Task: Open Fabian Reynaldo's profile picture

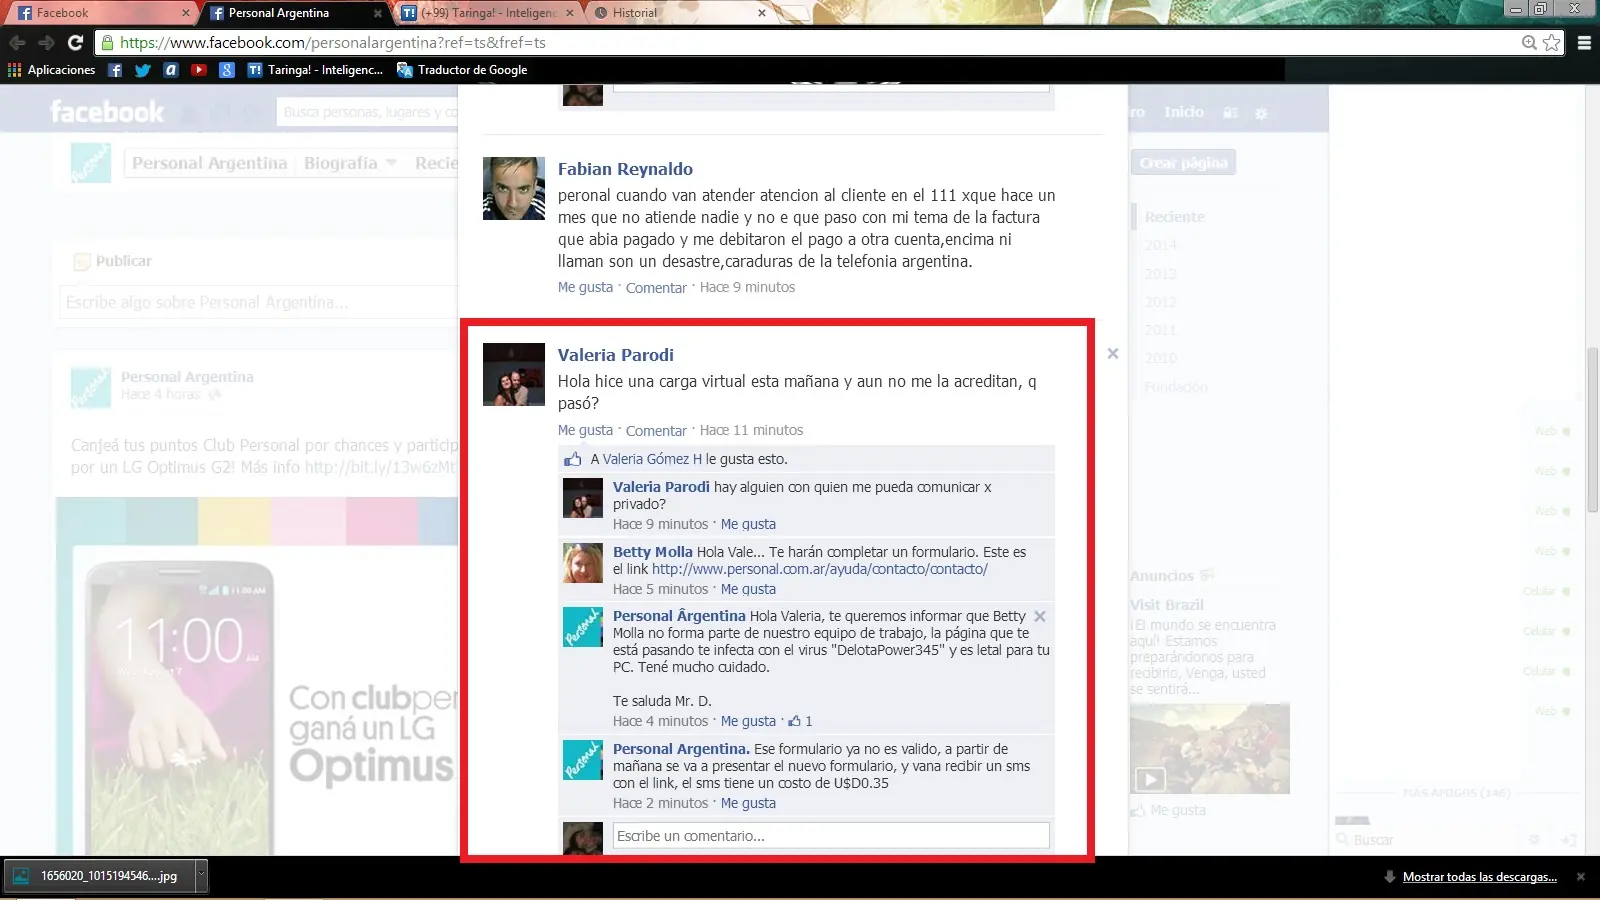Action: (514, 188)
